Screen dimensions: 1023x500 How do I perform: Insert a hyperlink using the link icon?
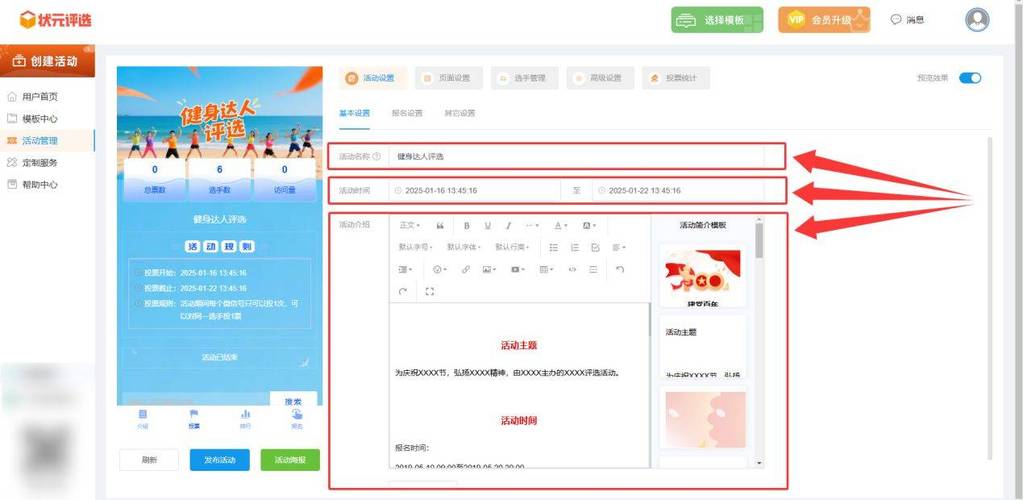pos(466,270)
